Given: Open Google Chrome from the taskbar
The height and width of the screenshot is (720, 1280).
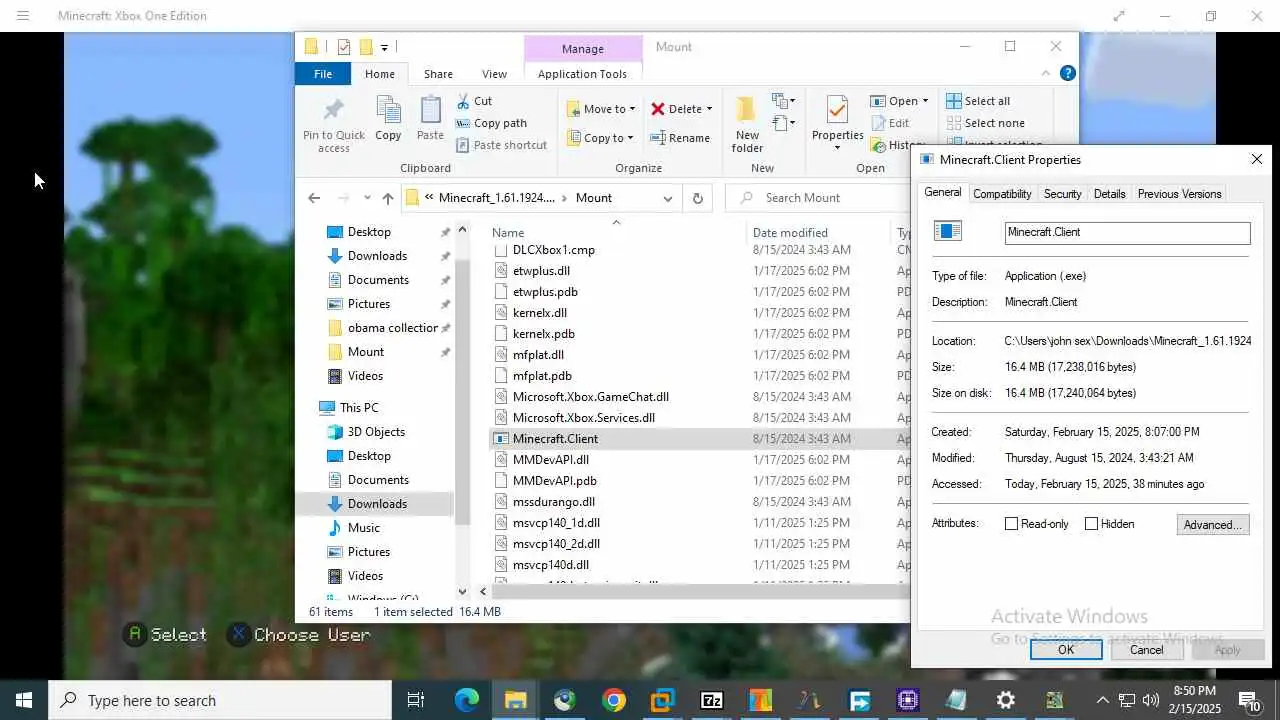Looking at the screenshot, I should pyautogui.click(x=614, y=700).
